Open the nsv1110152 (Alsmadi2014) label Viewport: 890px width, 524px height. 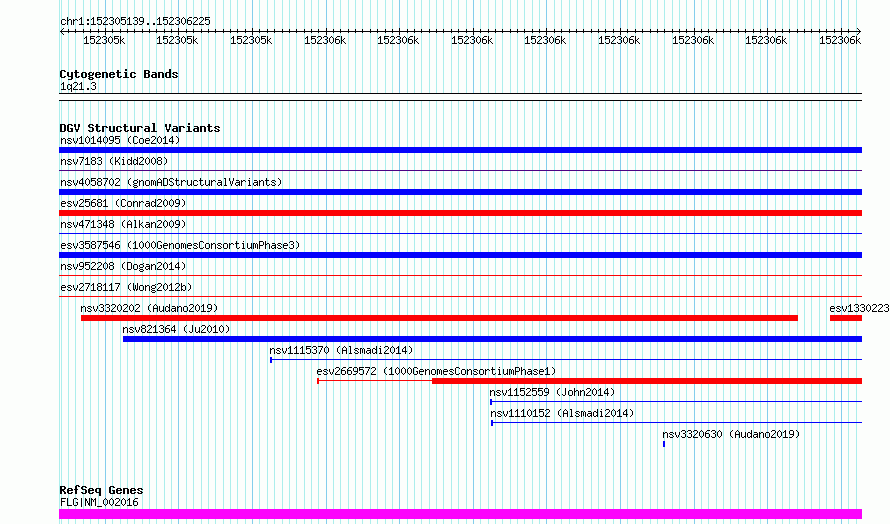click(x=562, y=413)
